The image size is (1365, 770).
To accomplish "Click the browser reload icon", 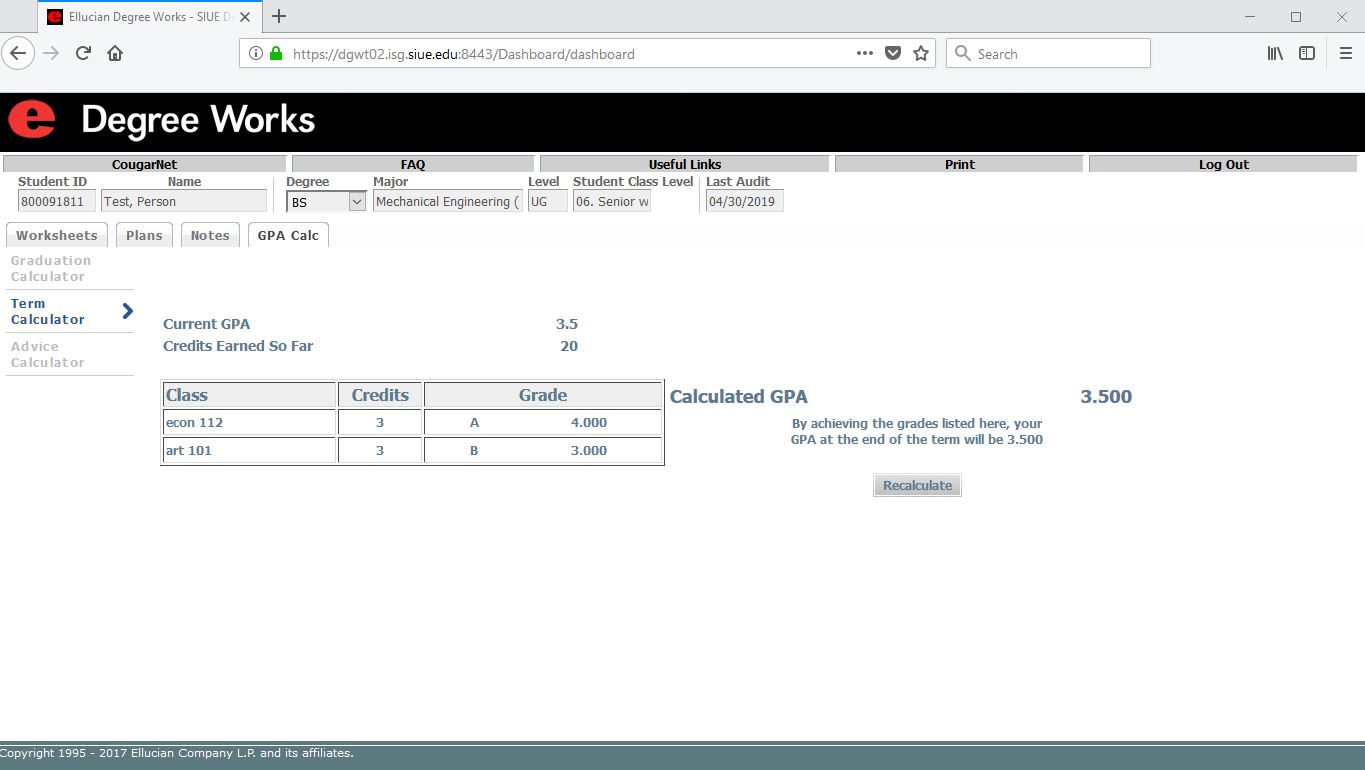I will (x=84, y=54).
